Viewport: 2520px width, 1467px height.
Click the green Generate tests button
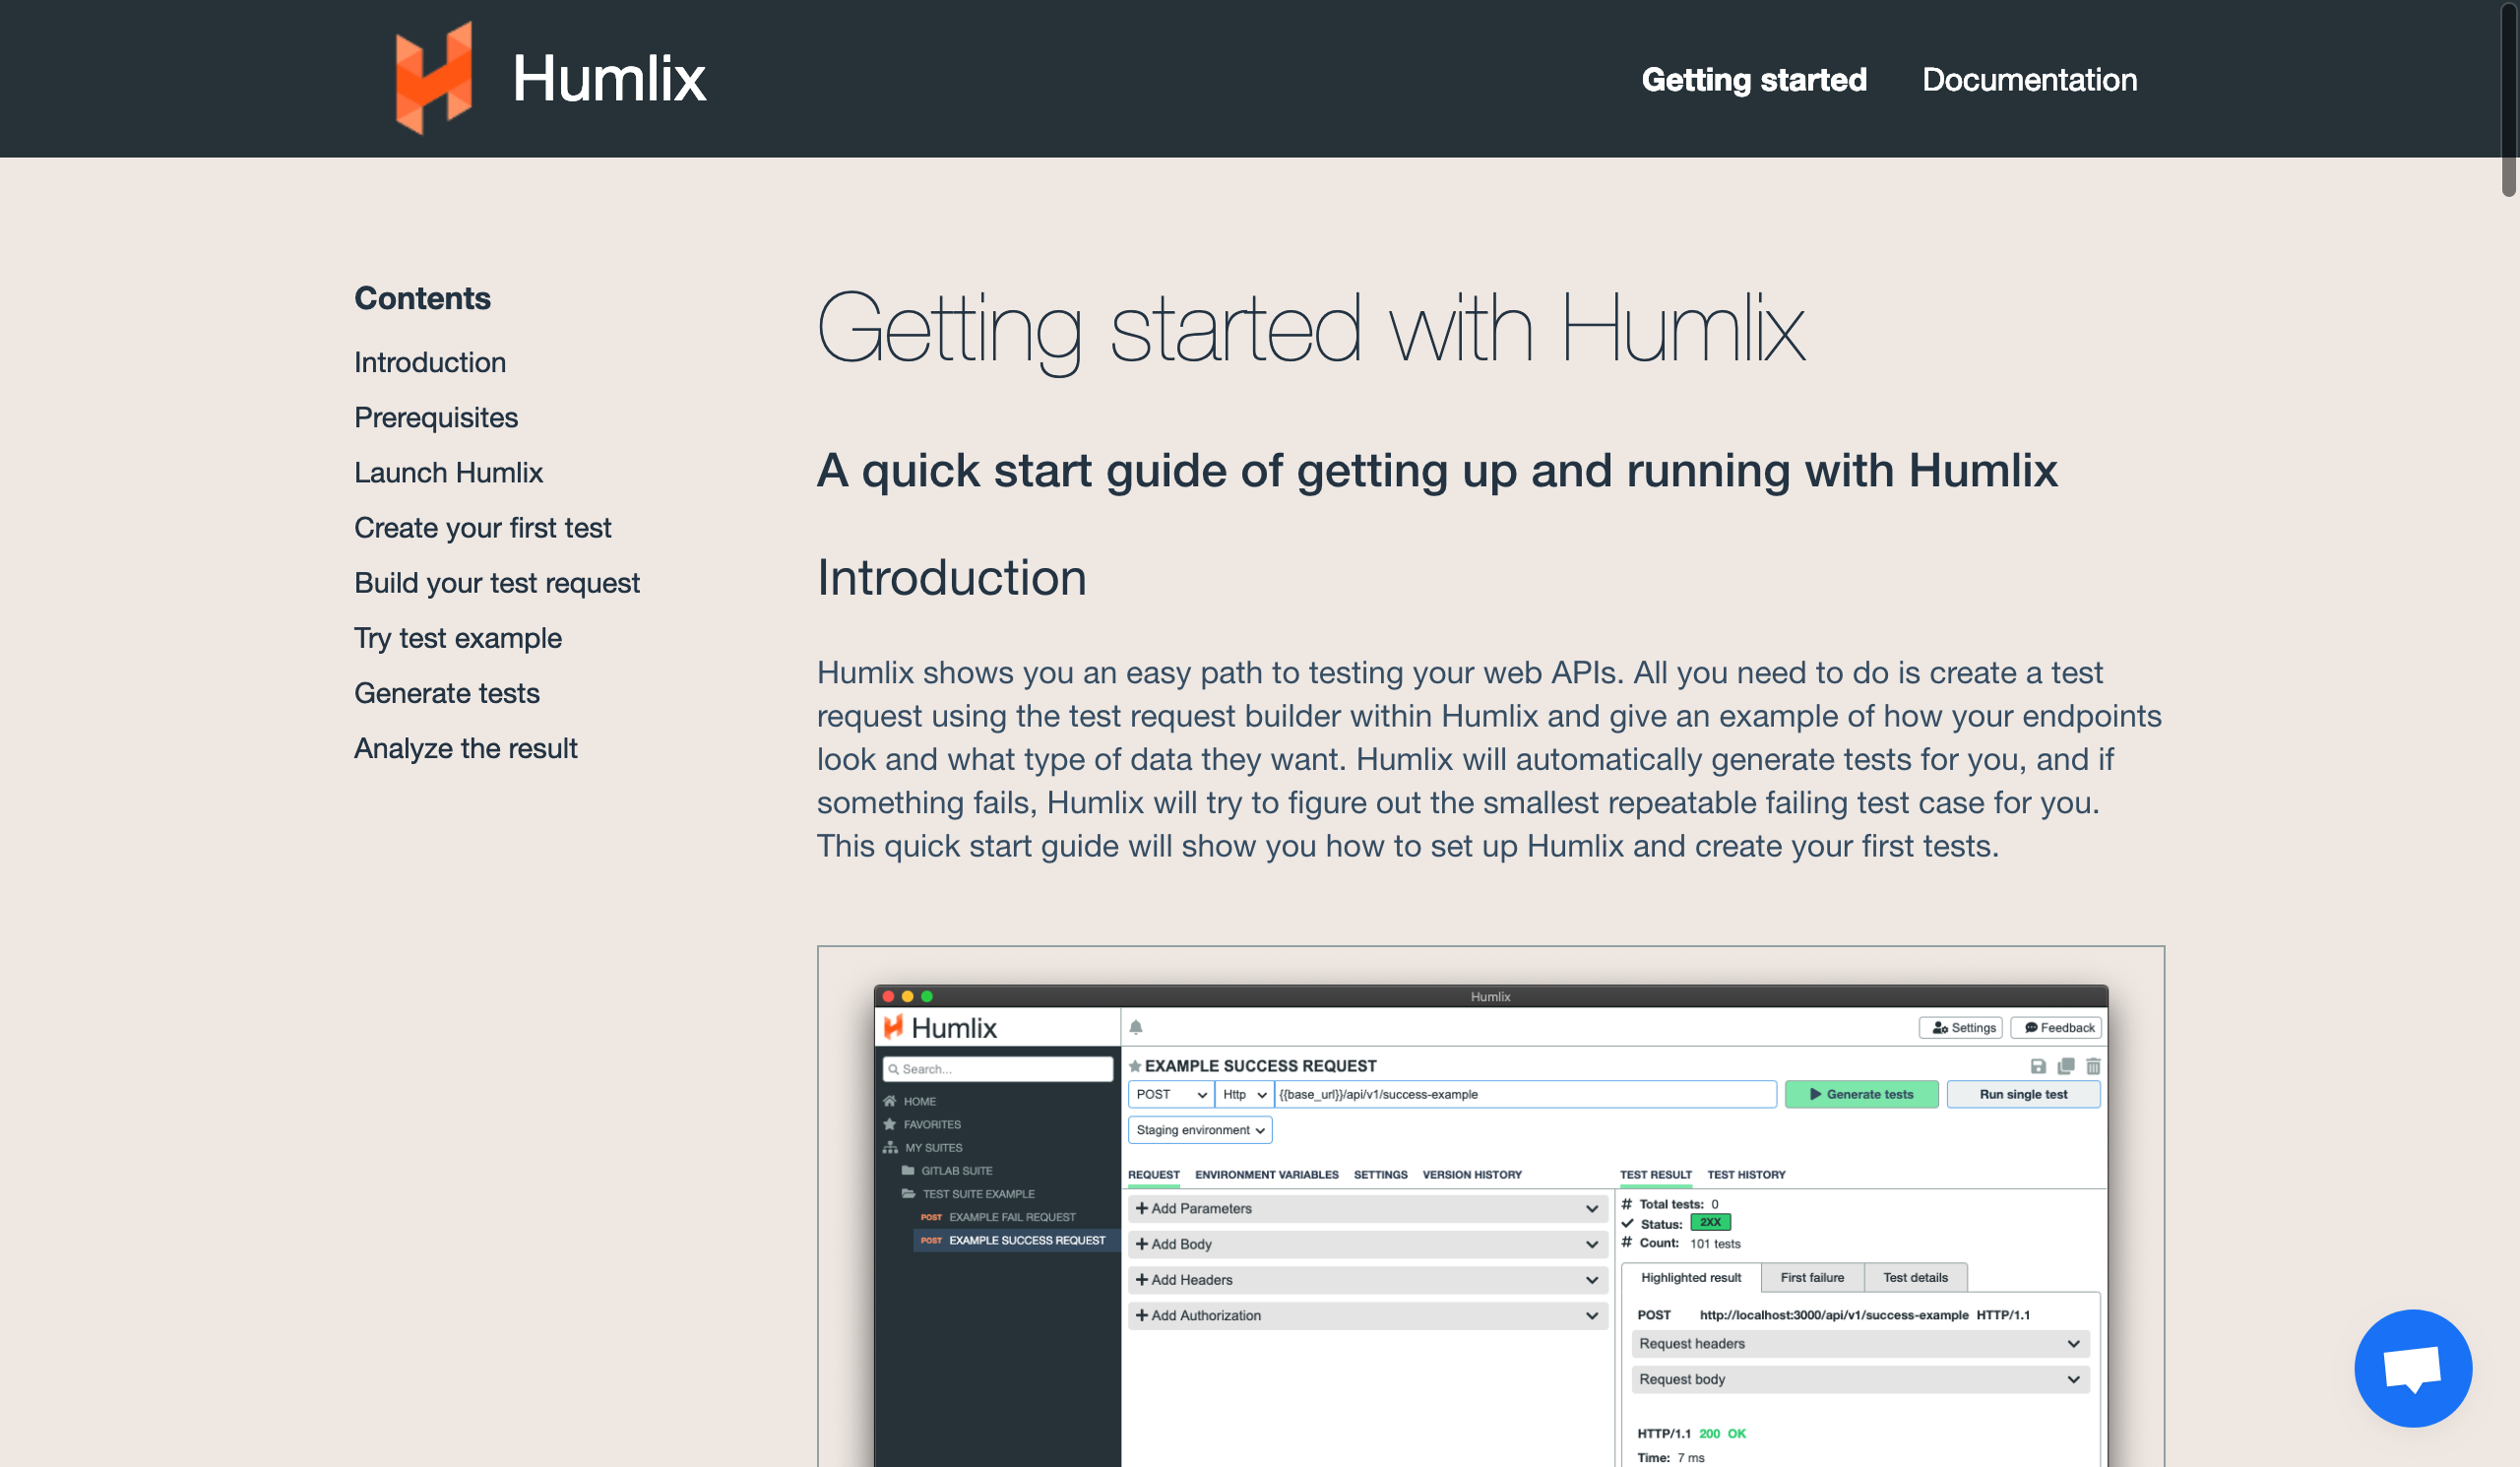coord(1860,1095)
